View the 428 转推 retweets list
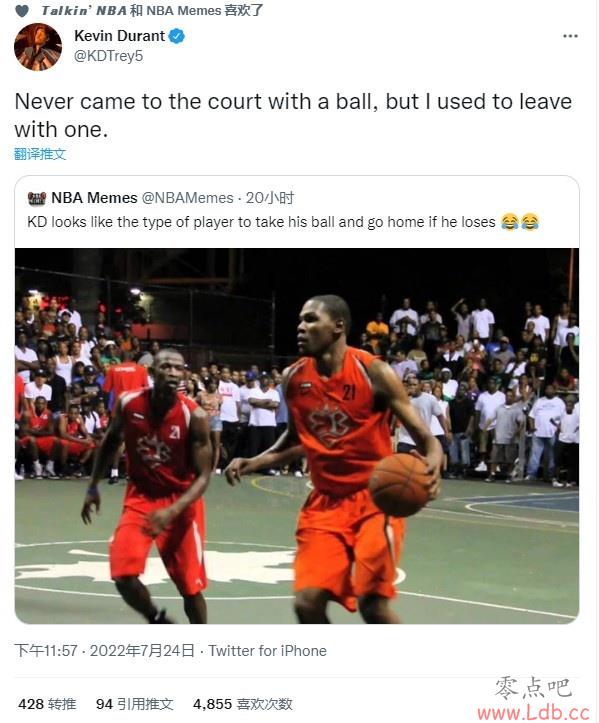The width and height of the screenshot is (599, 723). click(47, 704)
